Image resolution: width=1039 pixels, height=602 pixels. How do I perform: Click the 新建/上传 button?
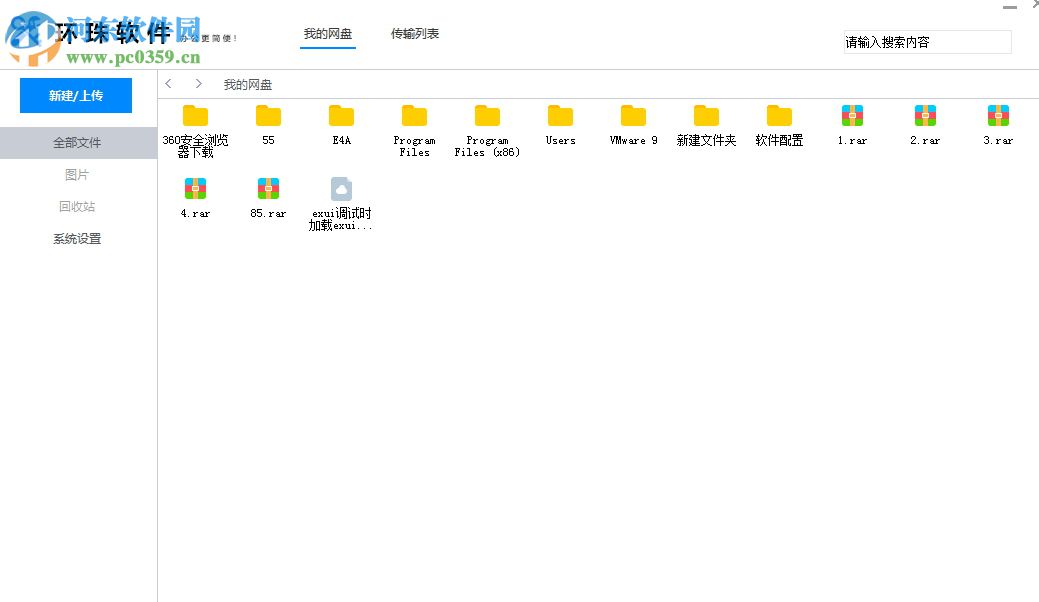75,95
